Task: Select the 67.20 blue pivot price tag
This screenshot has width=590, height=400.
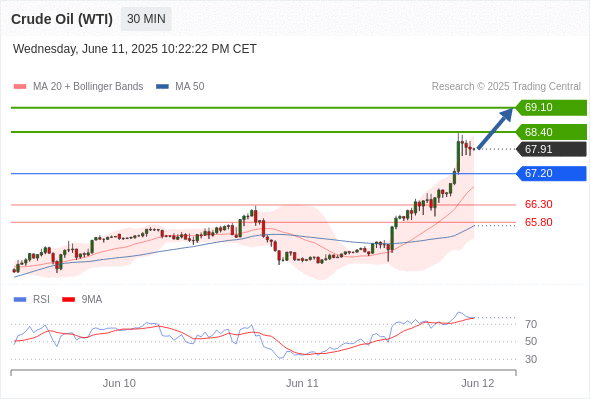Action: pyautogui.click(x=551, y=173)
